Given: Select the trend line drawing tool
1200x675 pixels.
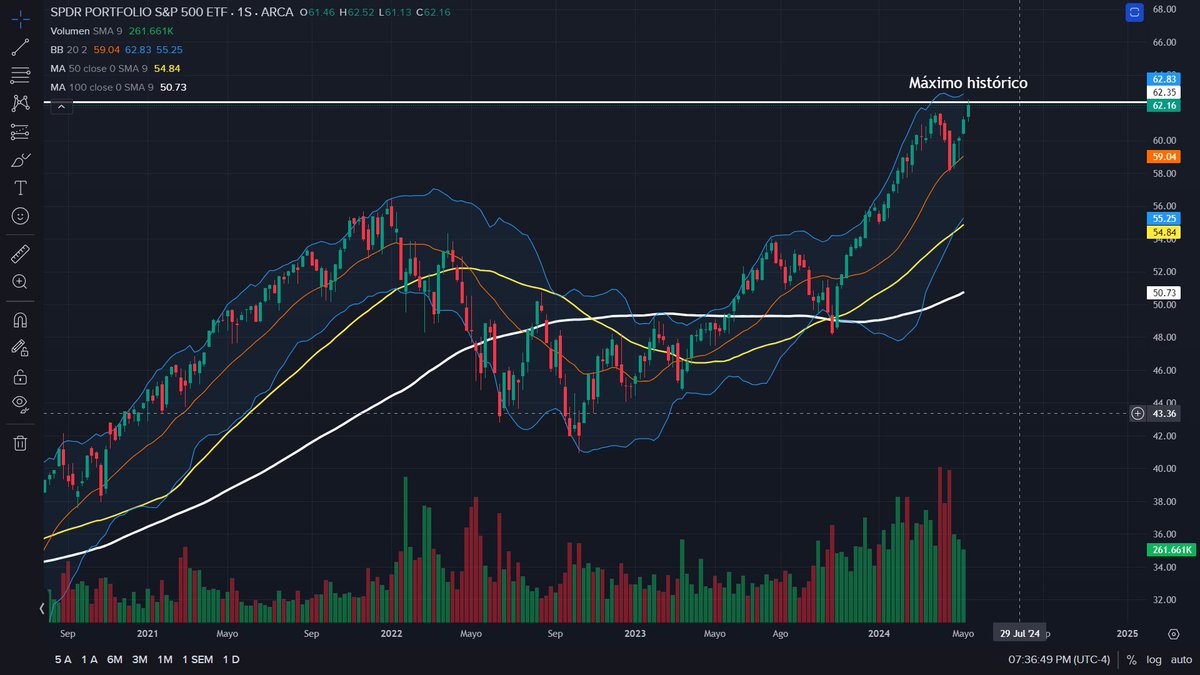Looking at the screenshot, I should click(20, 47).
